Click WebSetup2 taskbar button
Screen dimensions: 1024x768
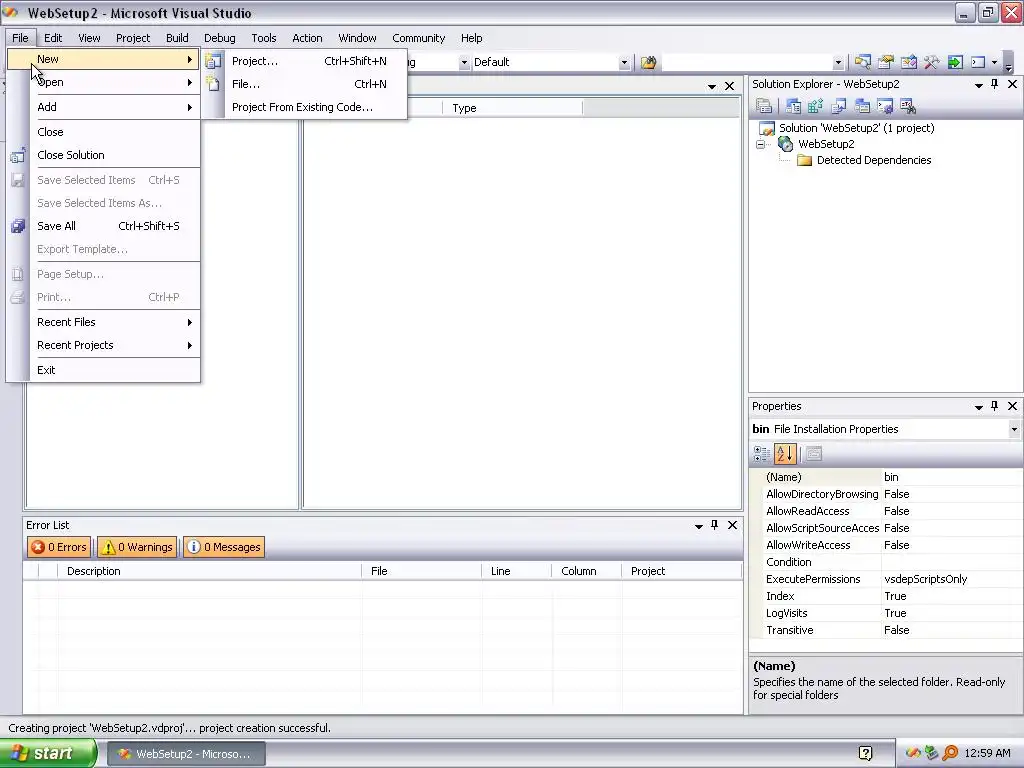(186, 754)
